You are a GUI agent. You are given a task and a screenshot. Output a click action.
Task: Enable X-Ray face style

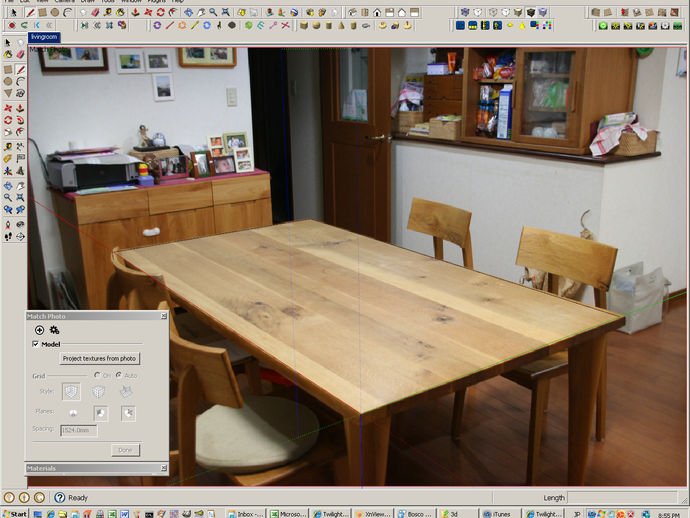pyautogui.click(x=465, y=12)
